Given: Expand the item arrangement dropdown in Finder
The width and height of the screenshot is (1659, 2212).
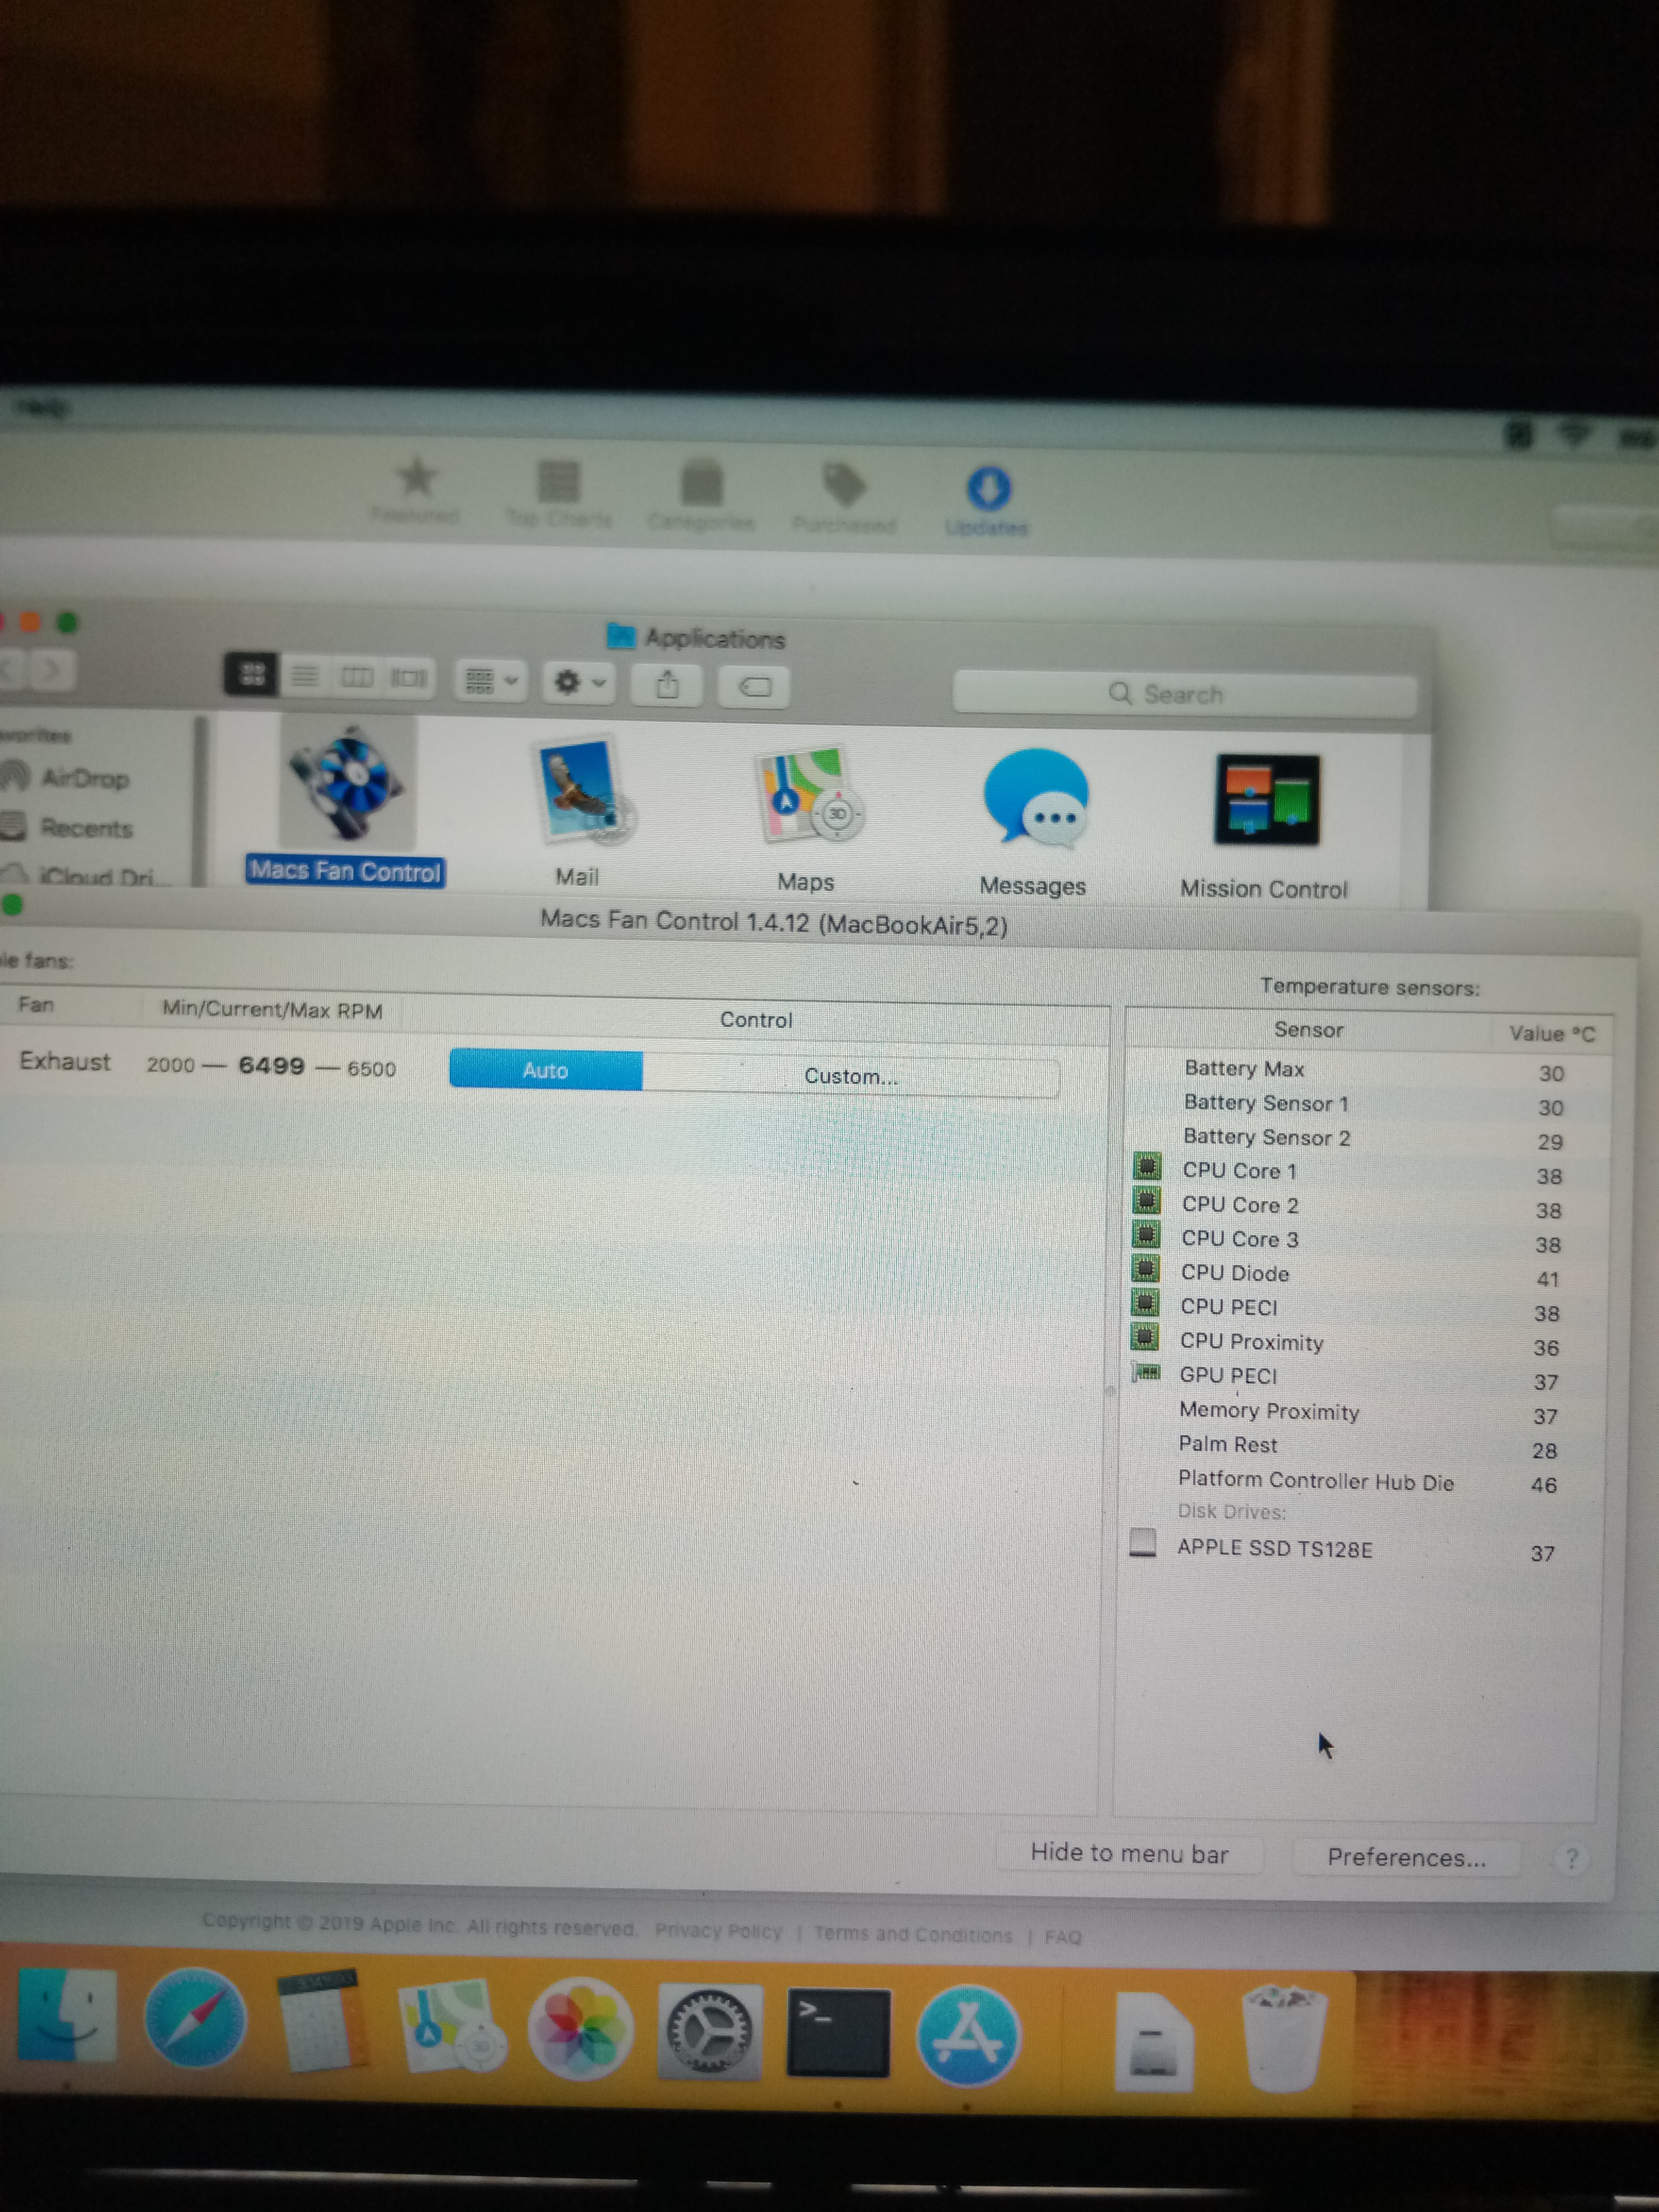Looking at the screenshot, I should pos(491,681).
